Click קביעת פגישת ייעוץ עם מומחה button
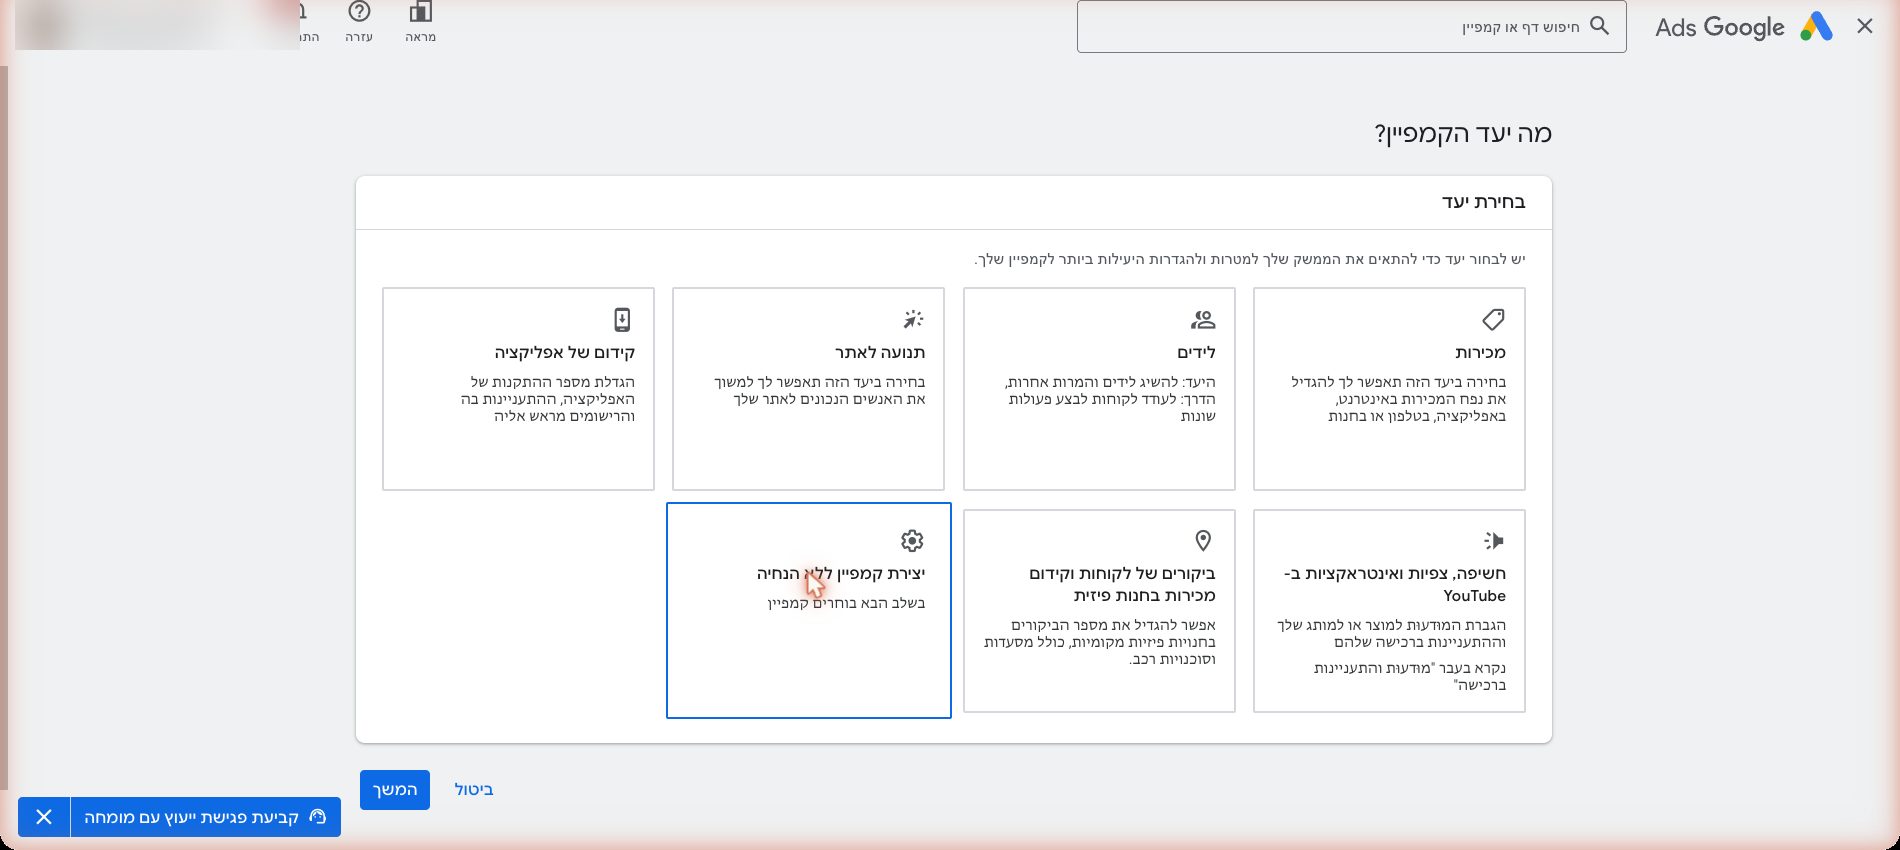 click(206, 817)
